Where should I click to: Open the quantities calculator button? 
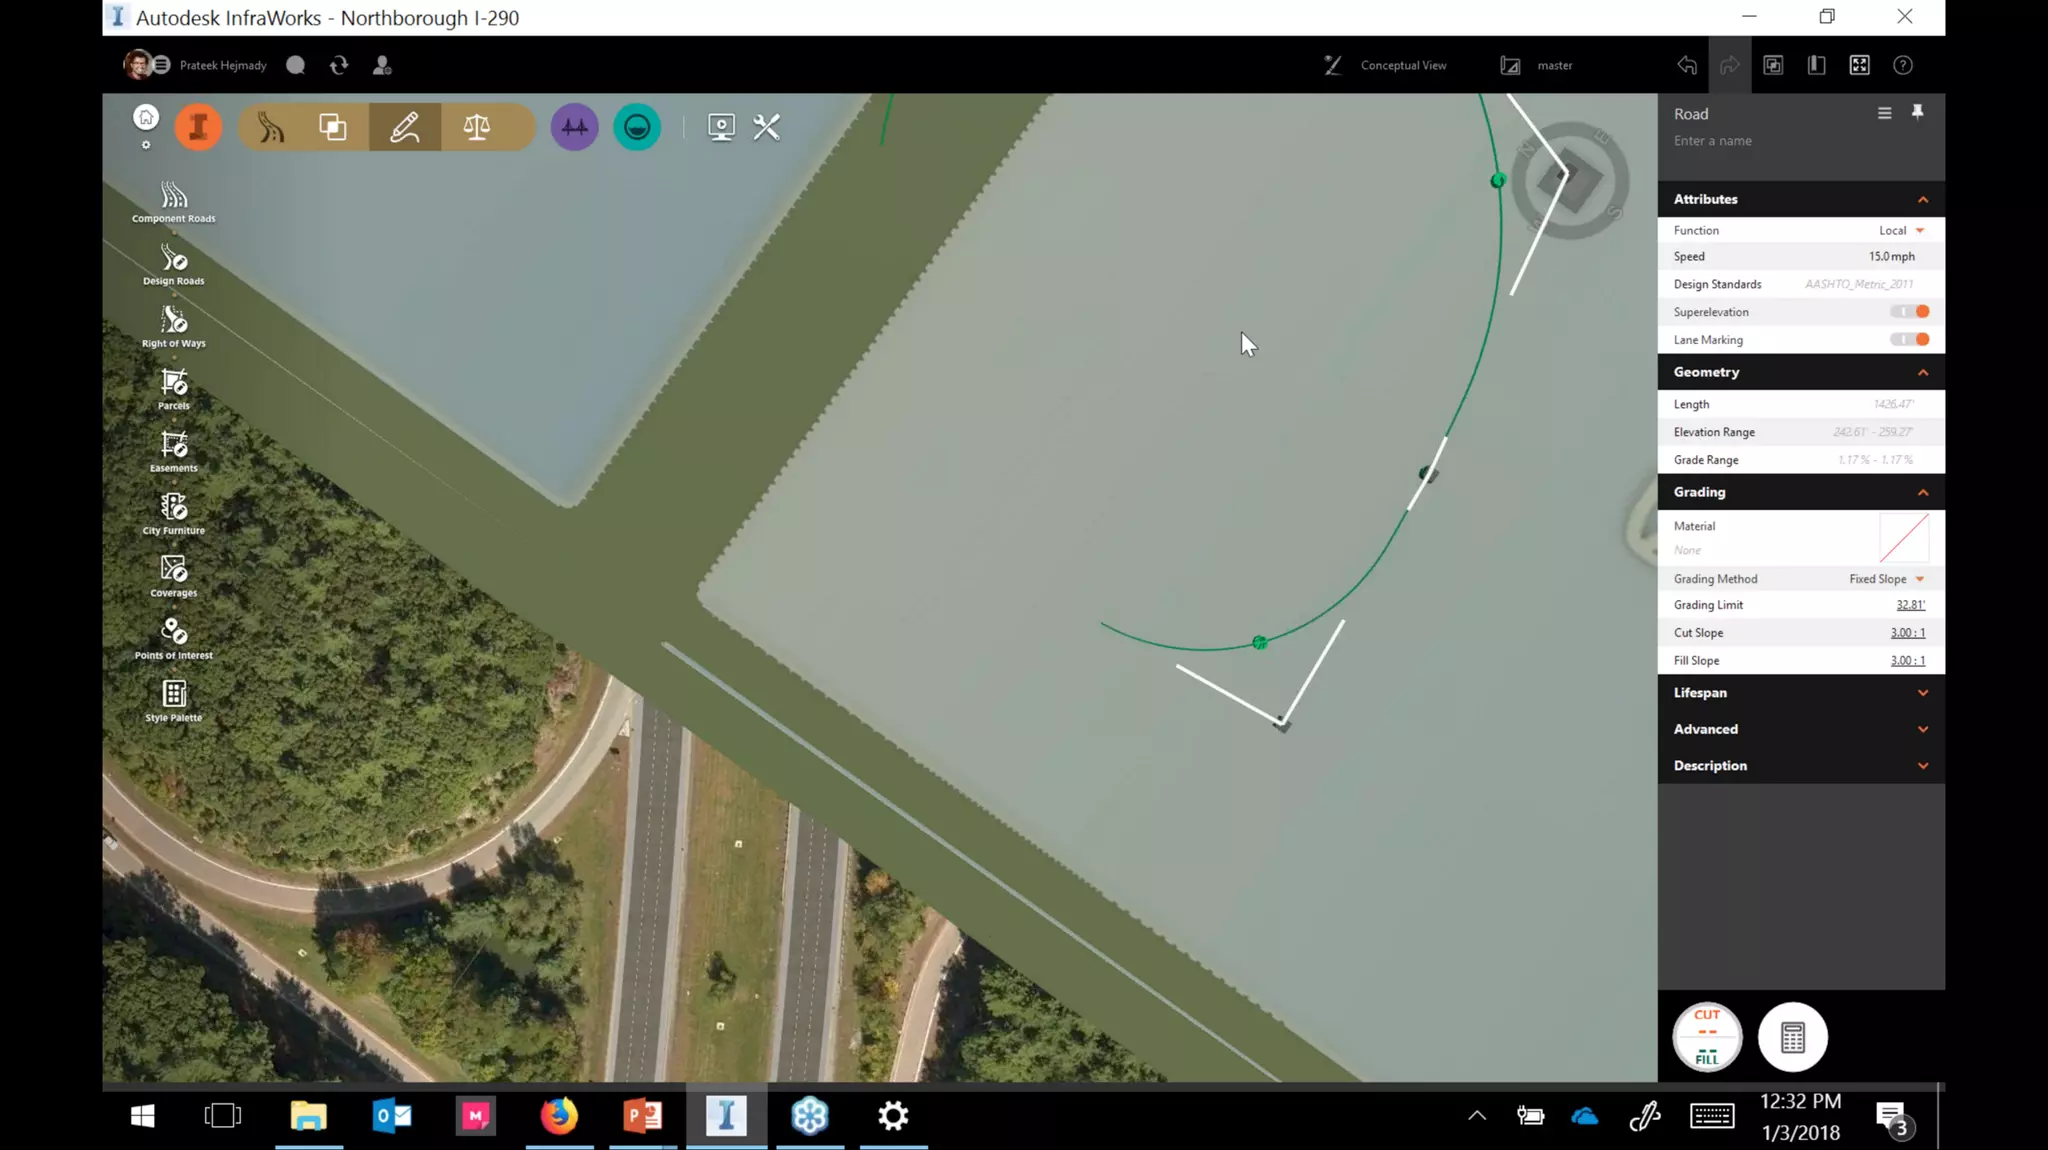(1793, 1037)
